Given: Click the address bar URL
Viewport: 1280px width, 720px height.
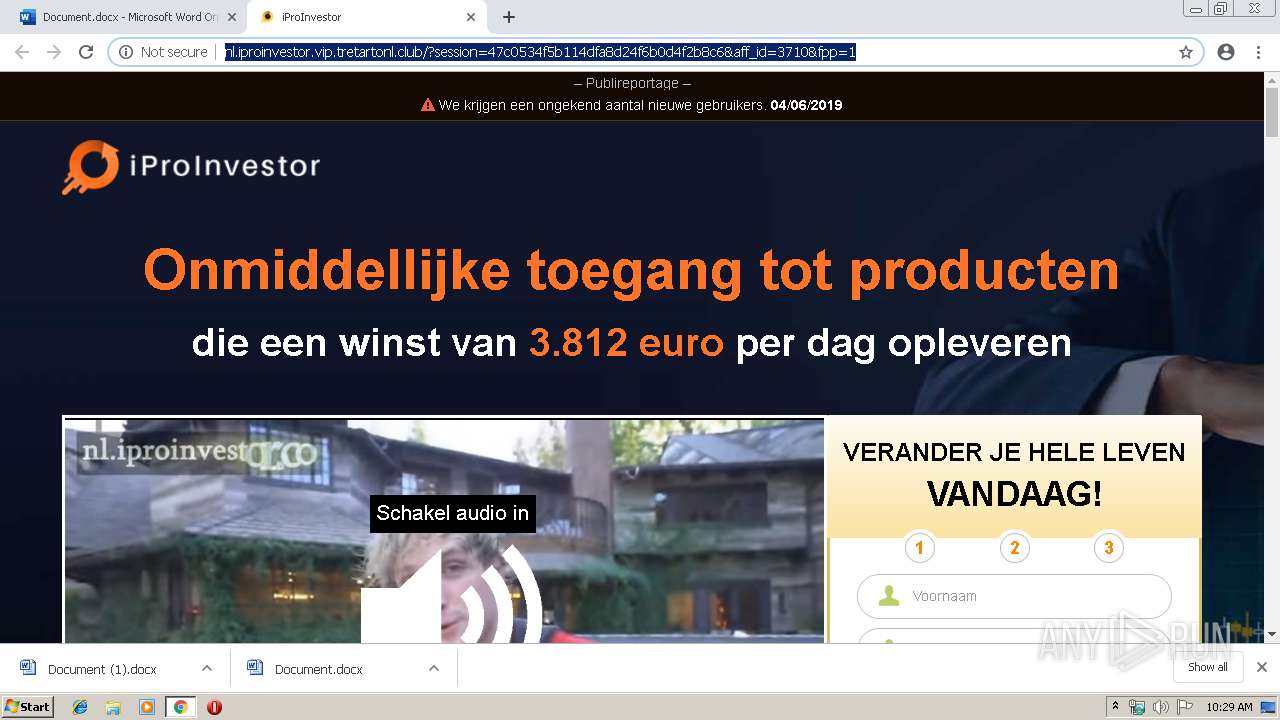Looking at the screenshot, I should 540,52.
